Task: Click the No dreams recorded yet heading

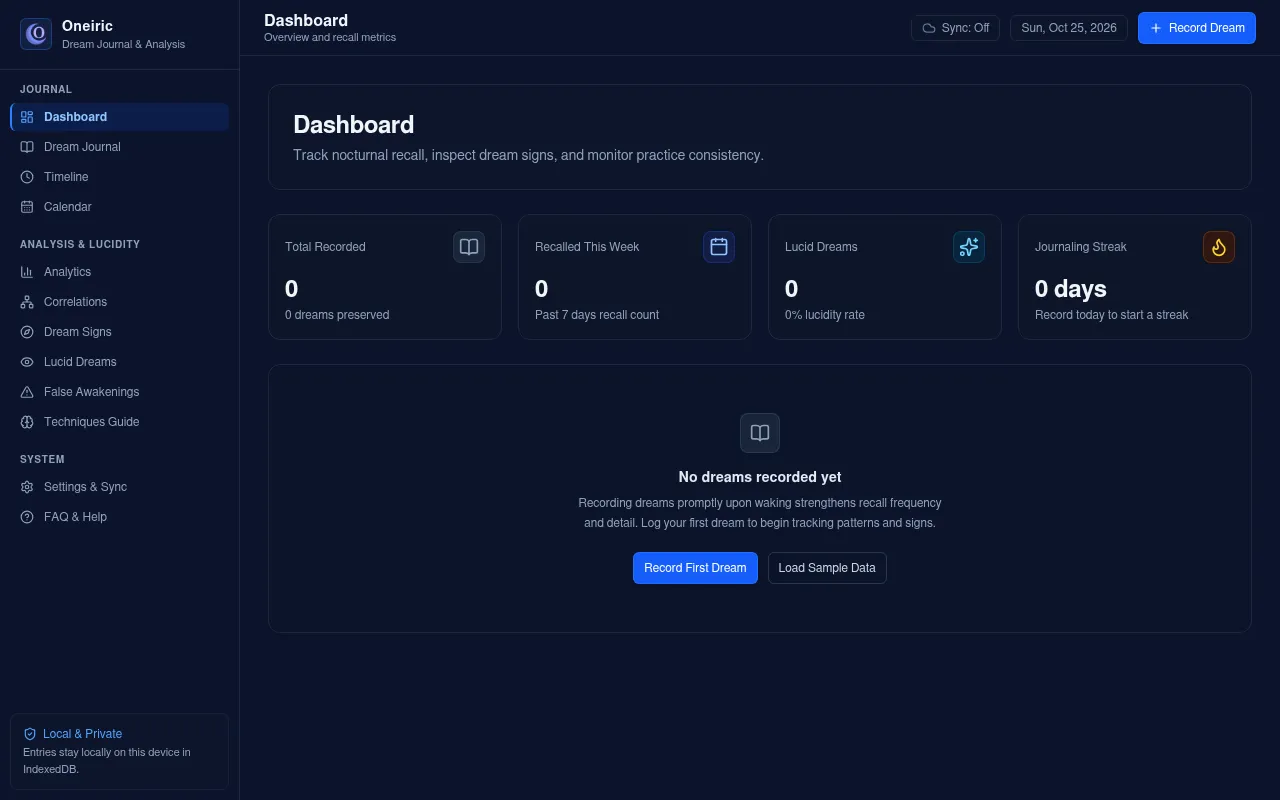Action: coord(760,477)
